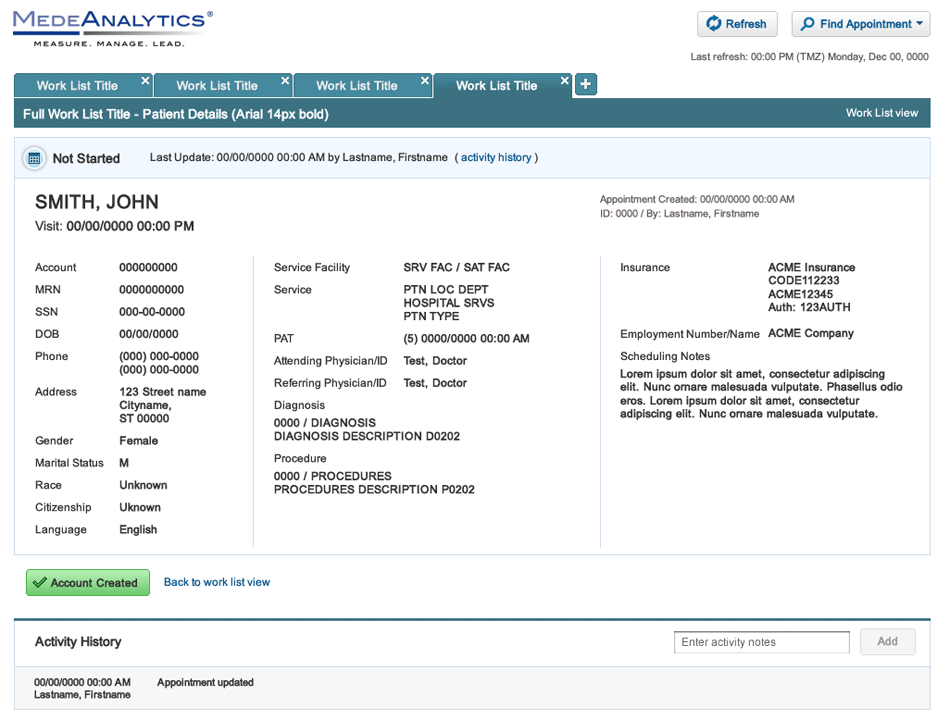Close the active fourth work list tab

565,81
